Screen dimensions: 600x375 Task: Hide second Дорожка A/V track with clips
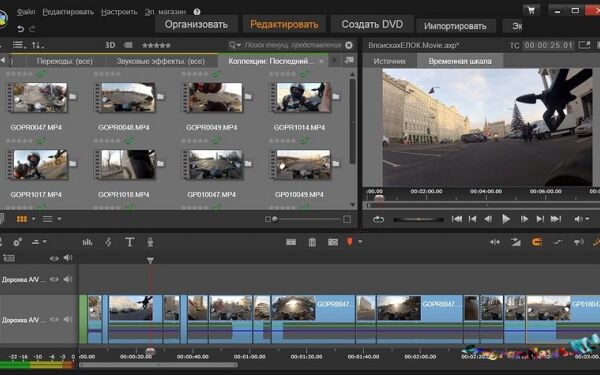[x=54, y=319]
